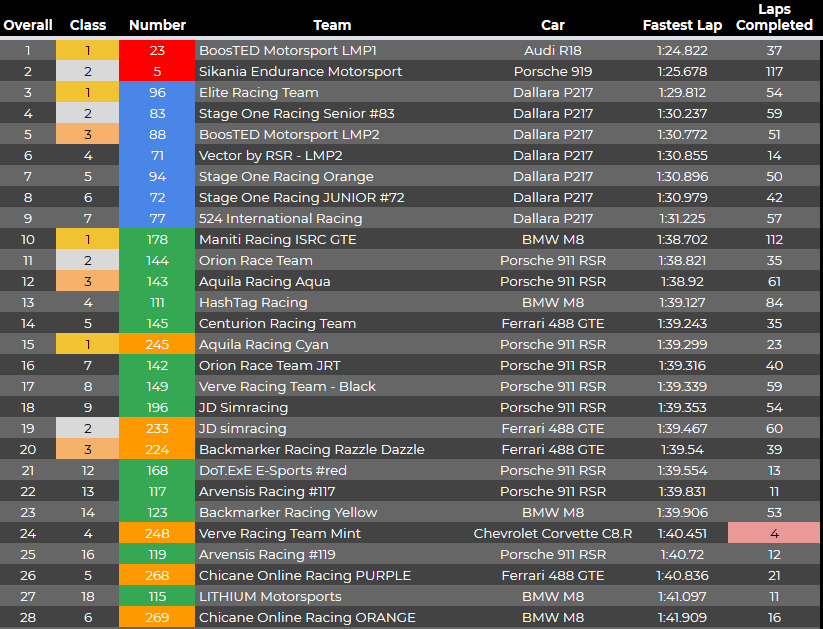823x629 pixels.
Task: Click team Sikania Endurance Motorsport
Action: pos(300,71)
